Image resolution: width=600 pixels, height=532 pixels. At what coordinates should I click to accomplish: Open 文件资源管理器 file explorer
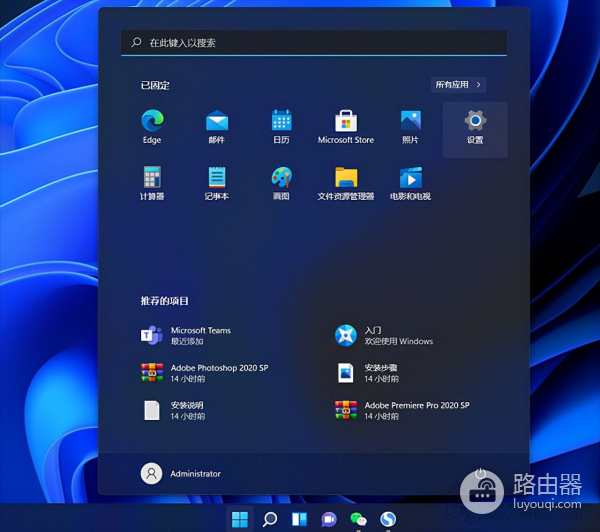[x=346, y=183]
